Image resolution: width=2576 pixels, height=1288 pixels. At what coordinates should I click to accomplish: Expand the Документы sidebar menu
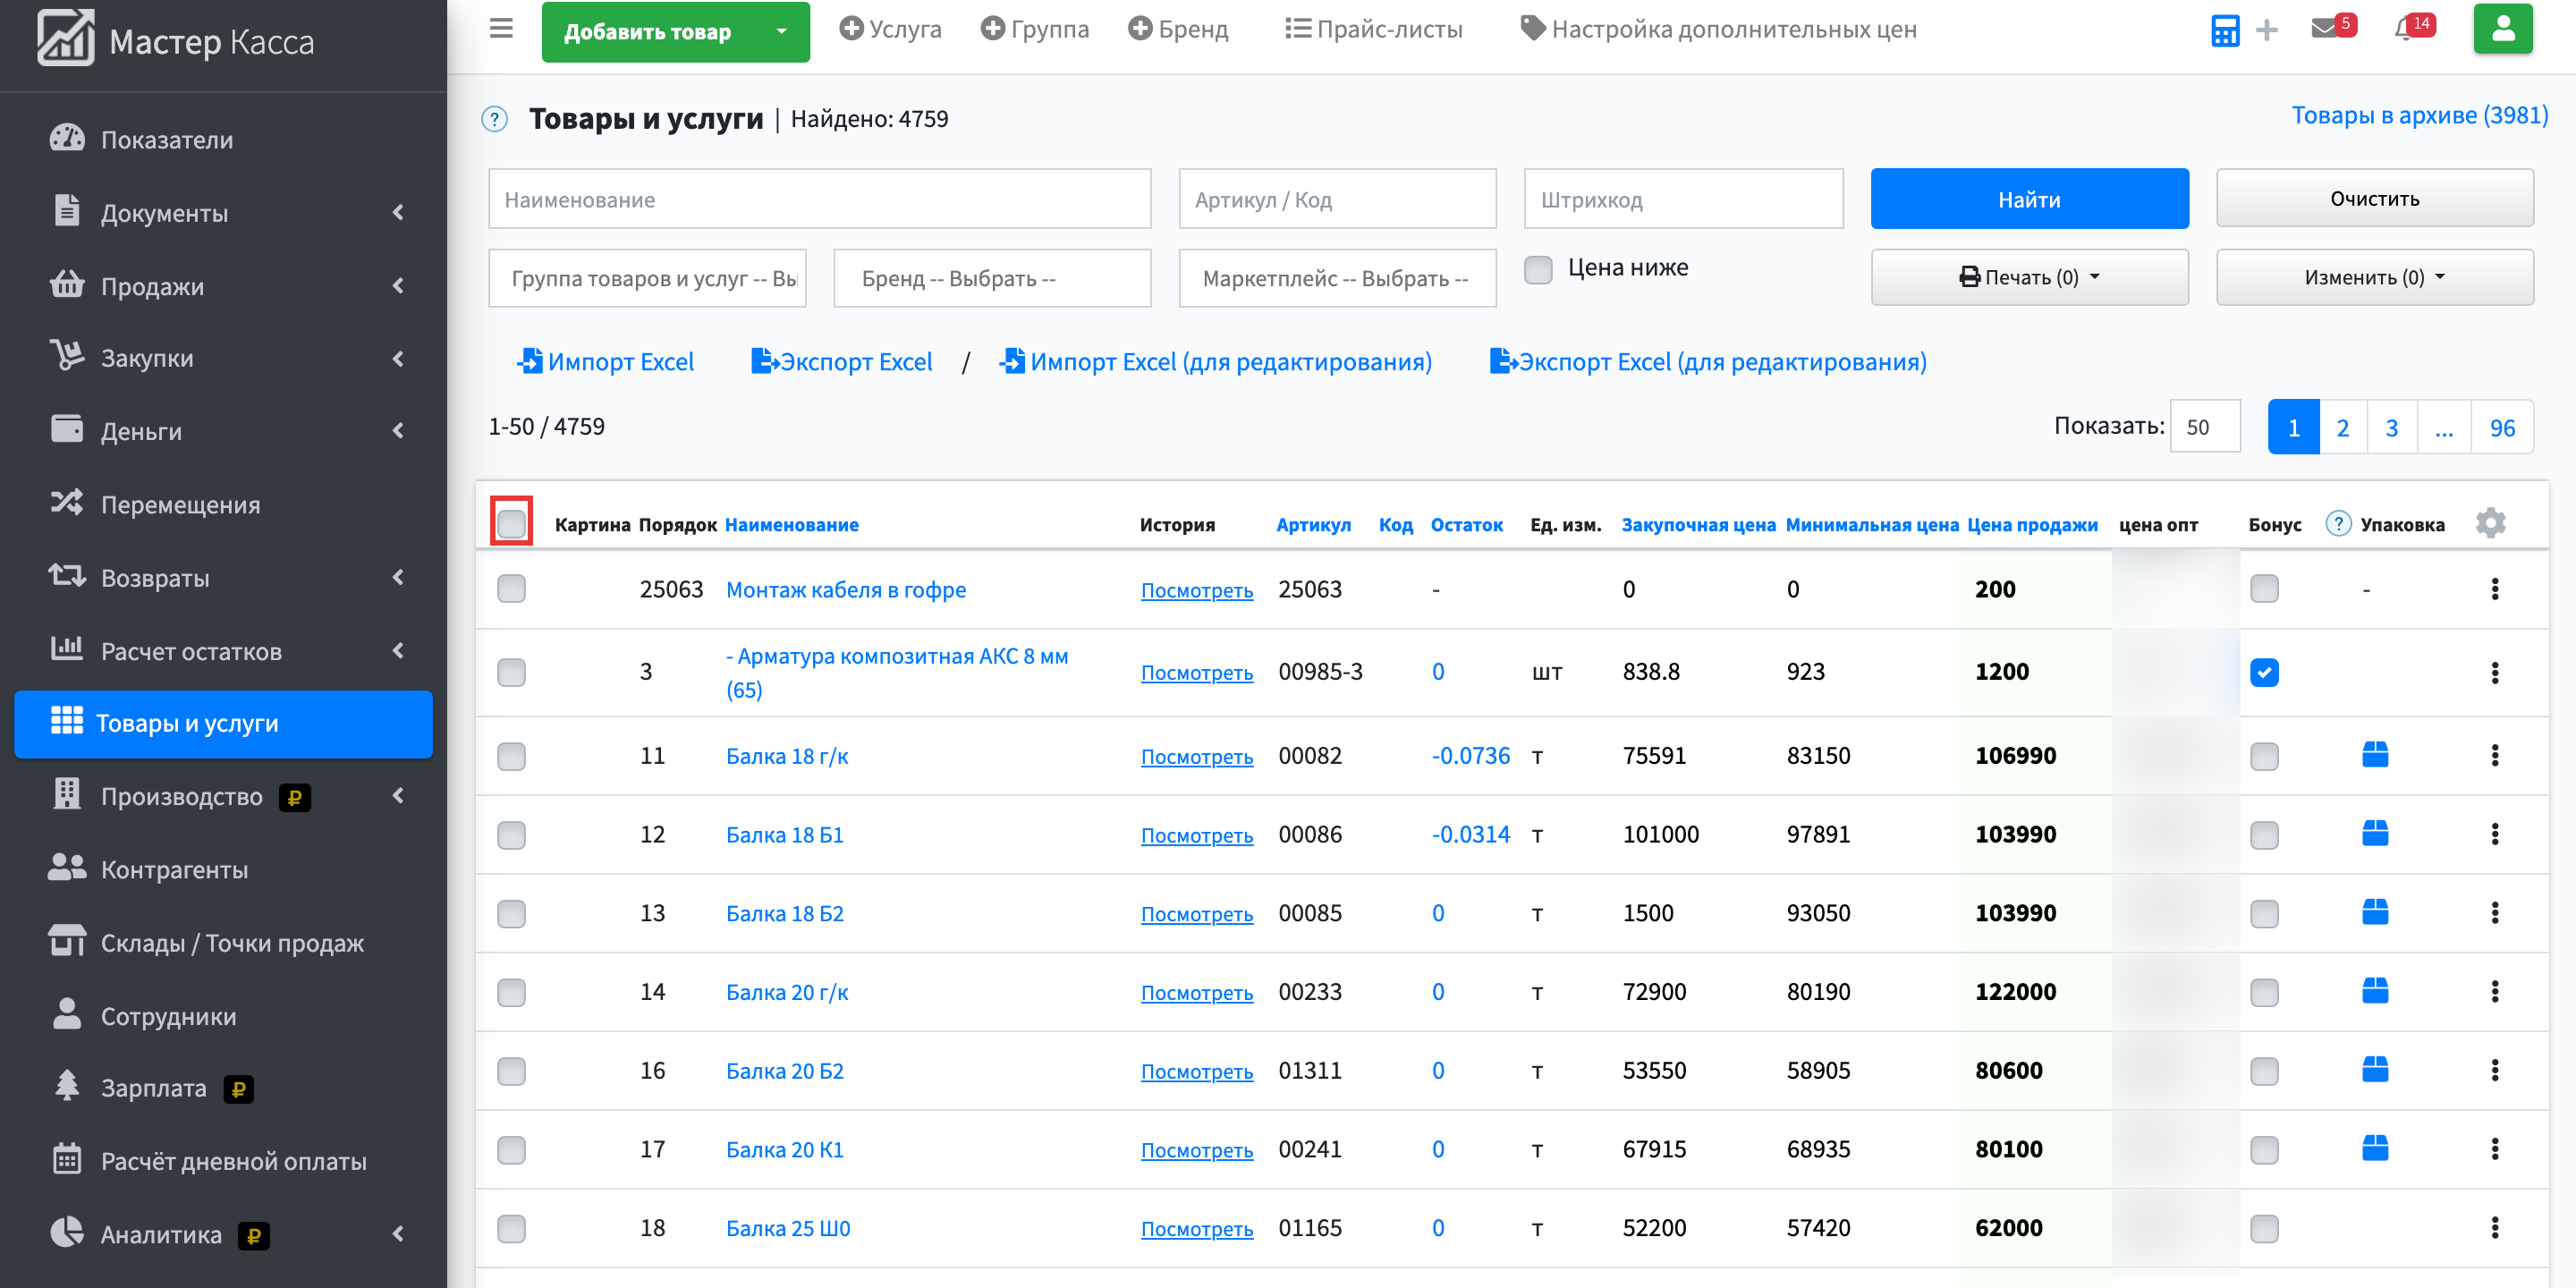pos(224,212)
